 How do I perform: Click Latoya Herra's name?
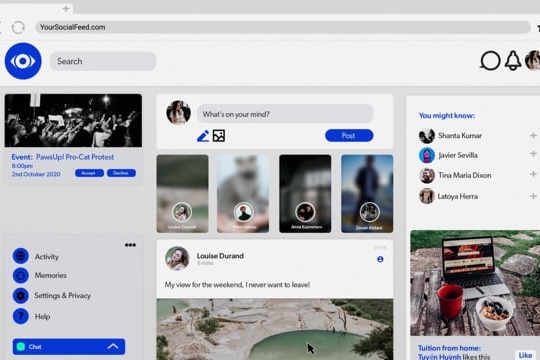[457, 196]
